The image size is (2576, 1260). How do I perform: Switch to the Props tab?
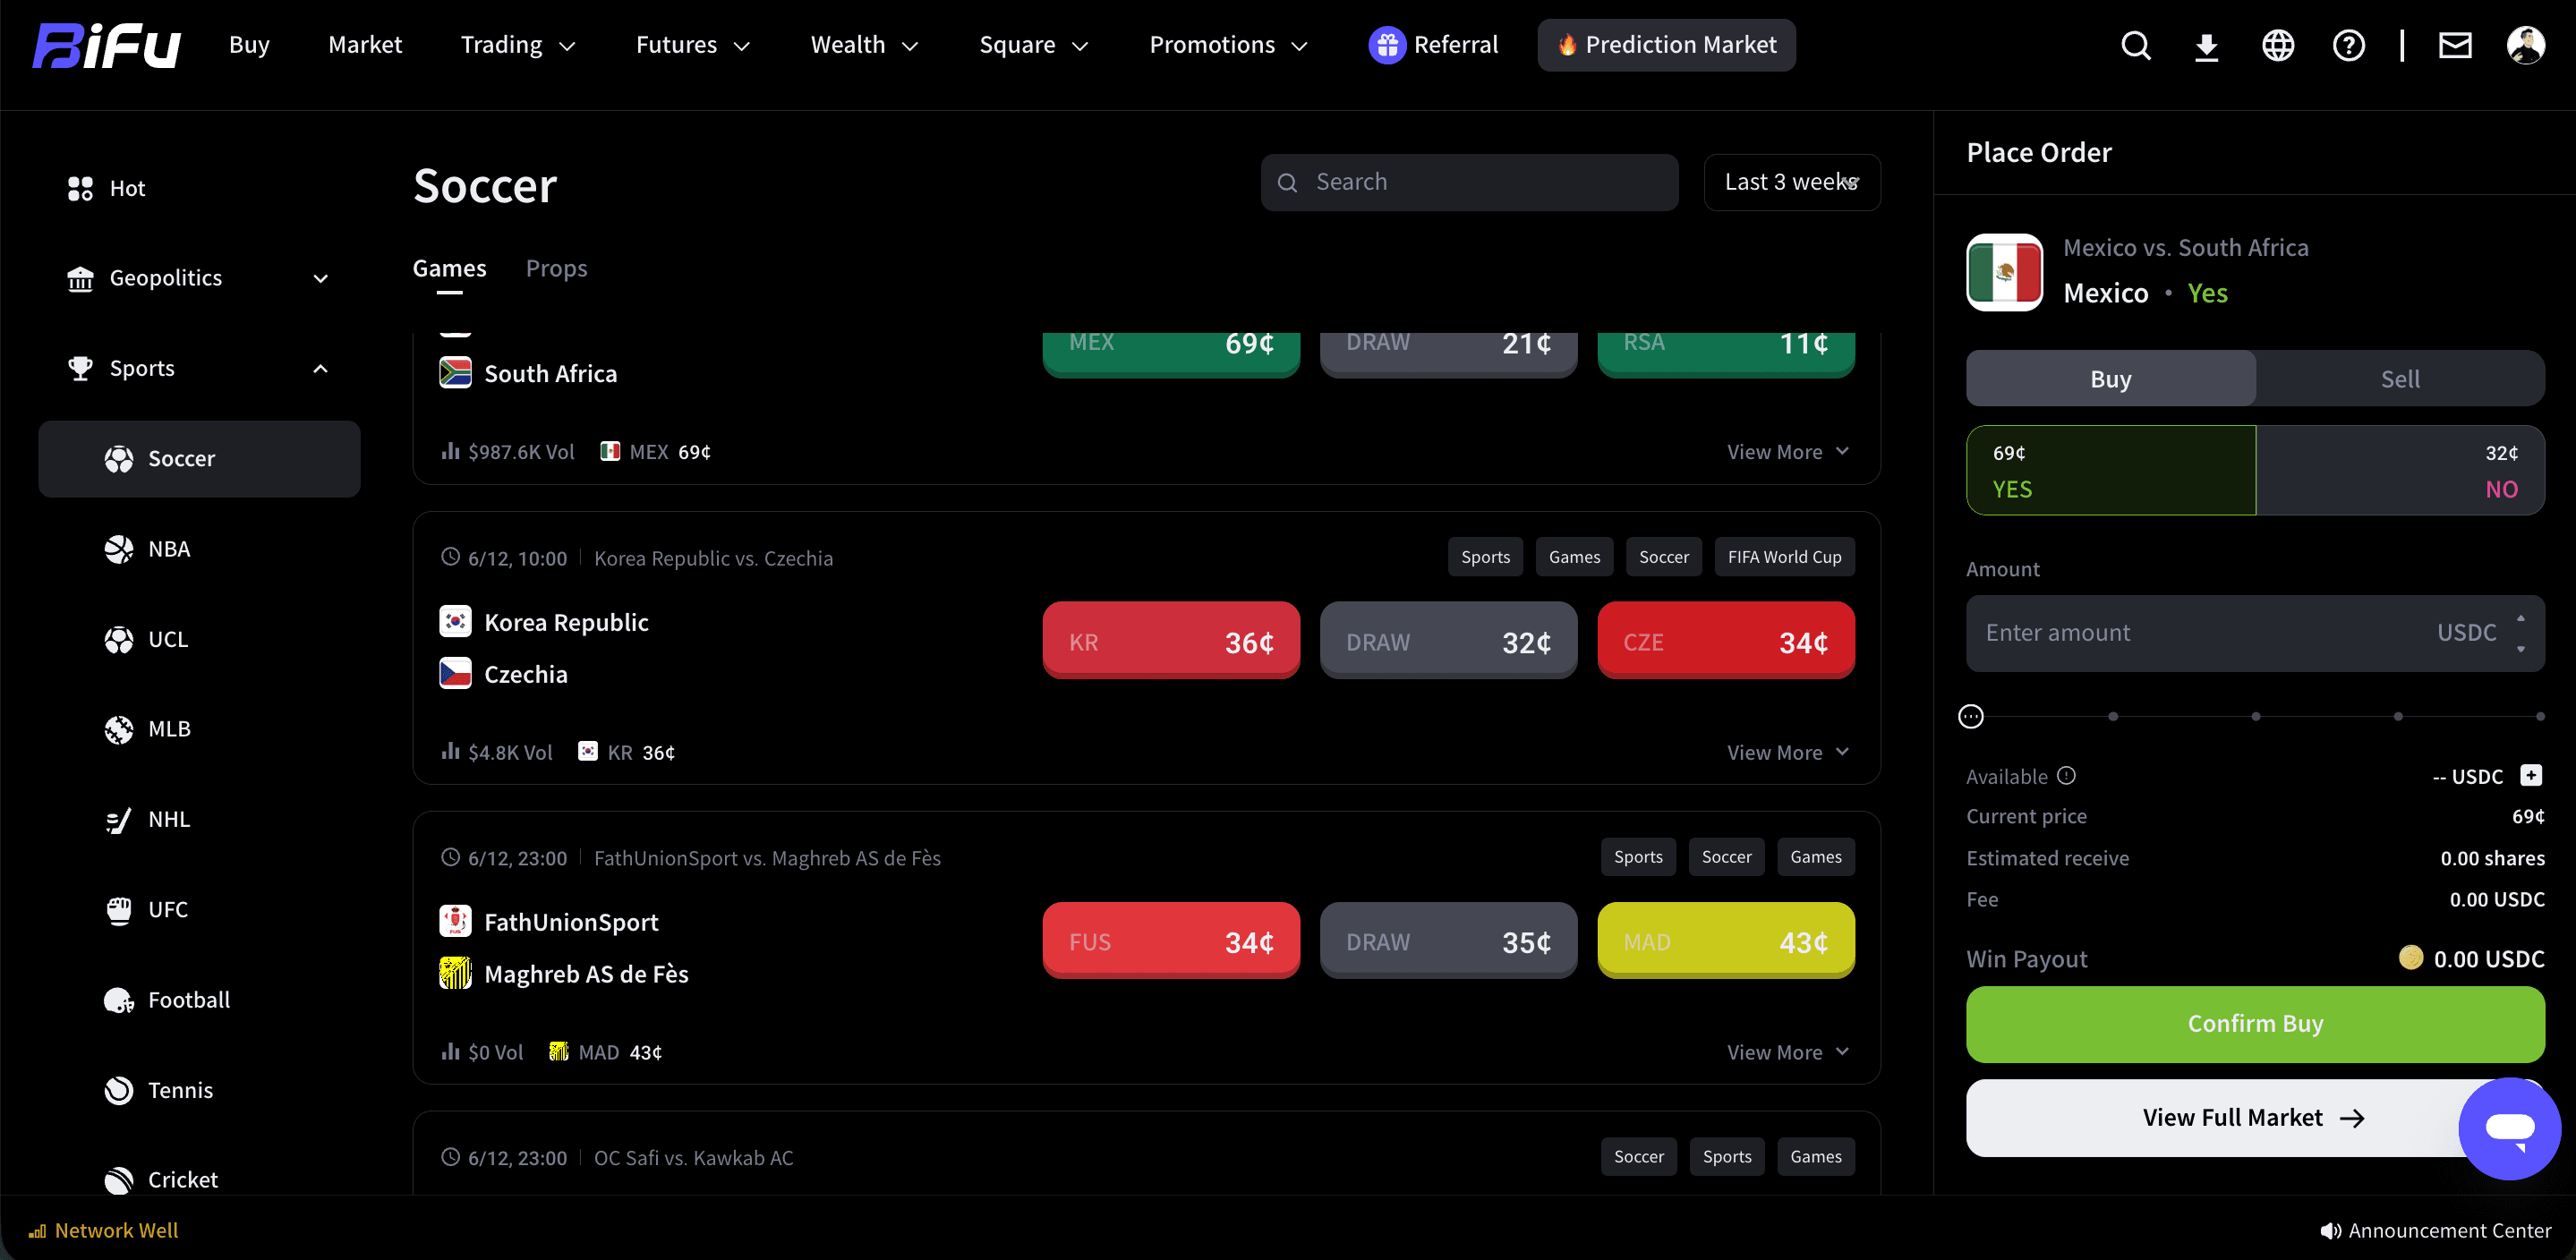[x=556, y=268]
